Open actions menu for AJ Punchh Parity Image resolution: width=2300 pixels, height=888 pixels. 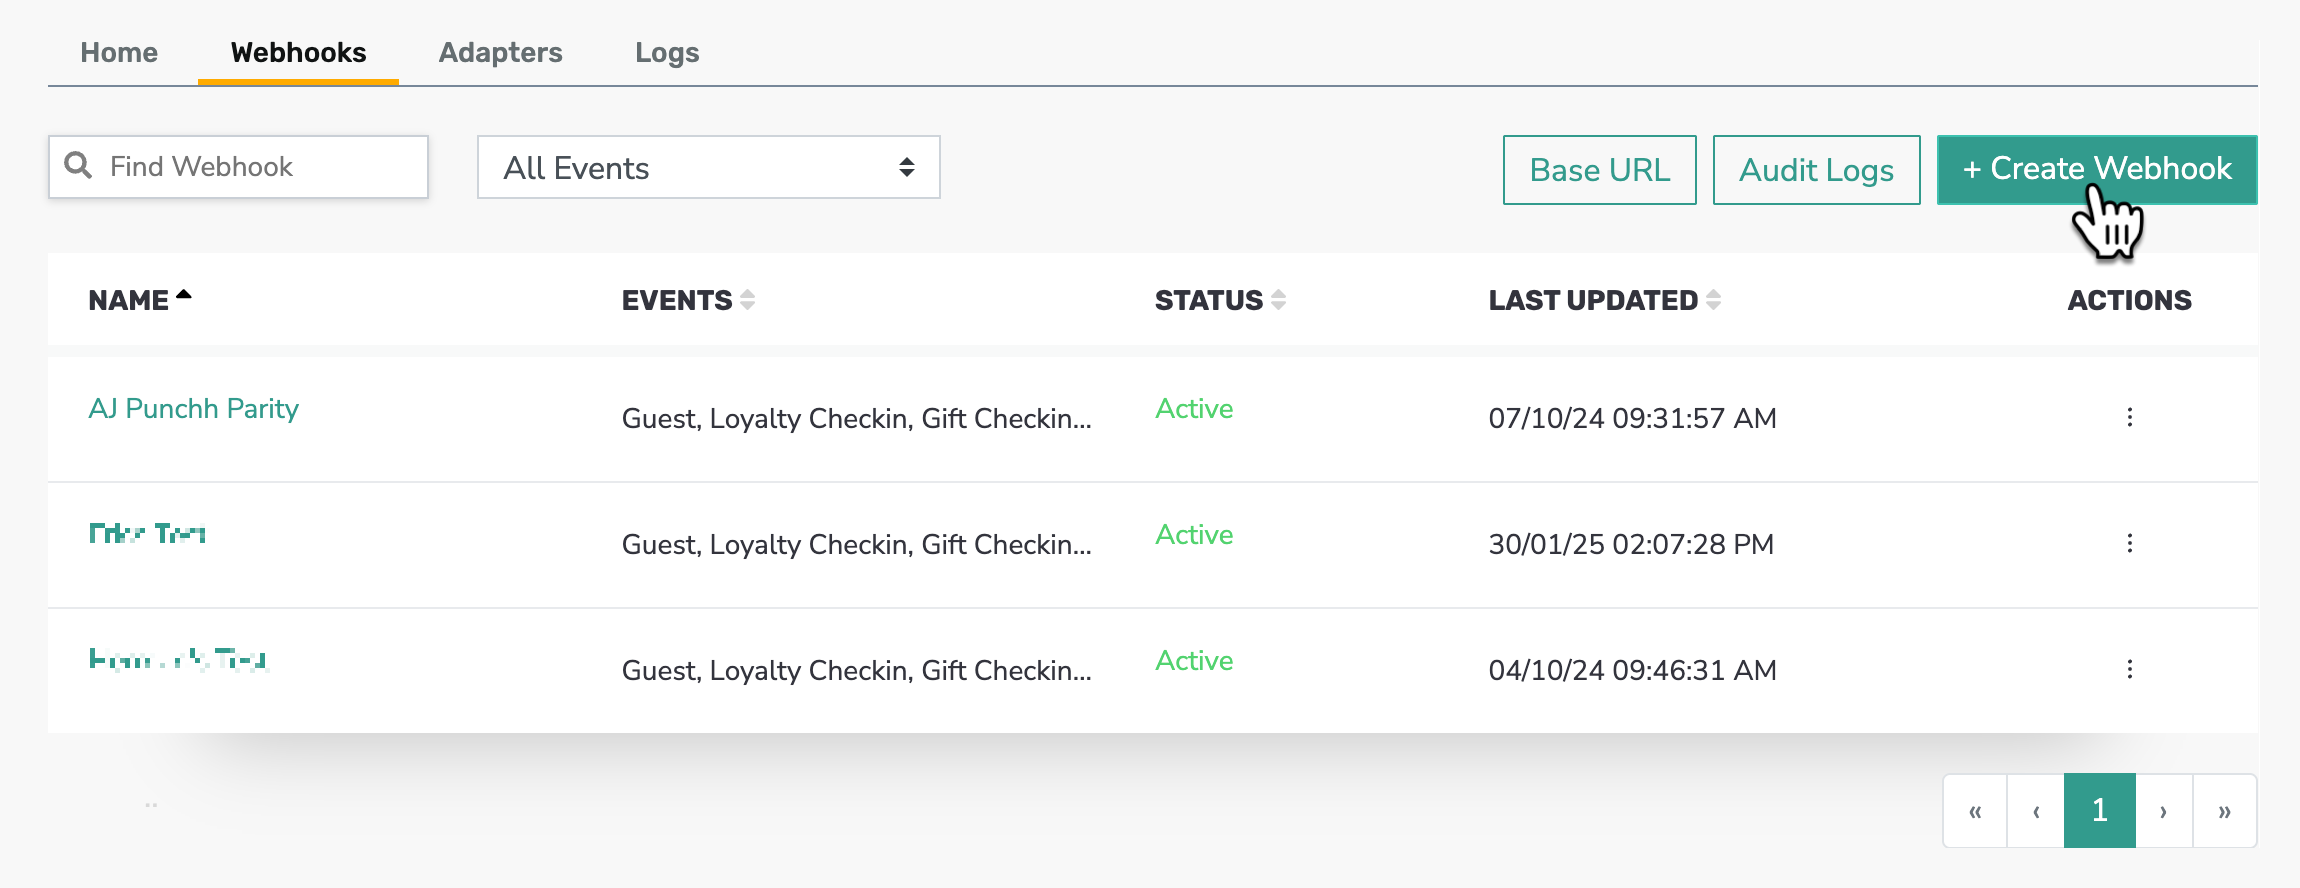point(2129,417)
